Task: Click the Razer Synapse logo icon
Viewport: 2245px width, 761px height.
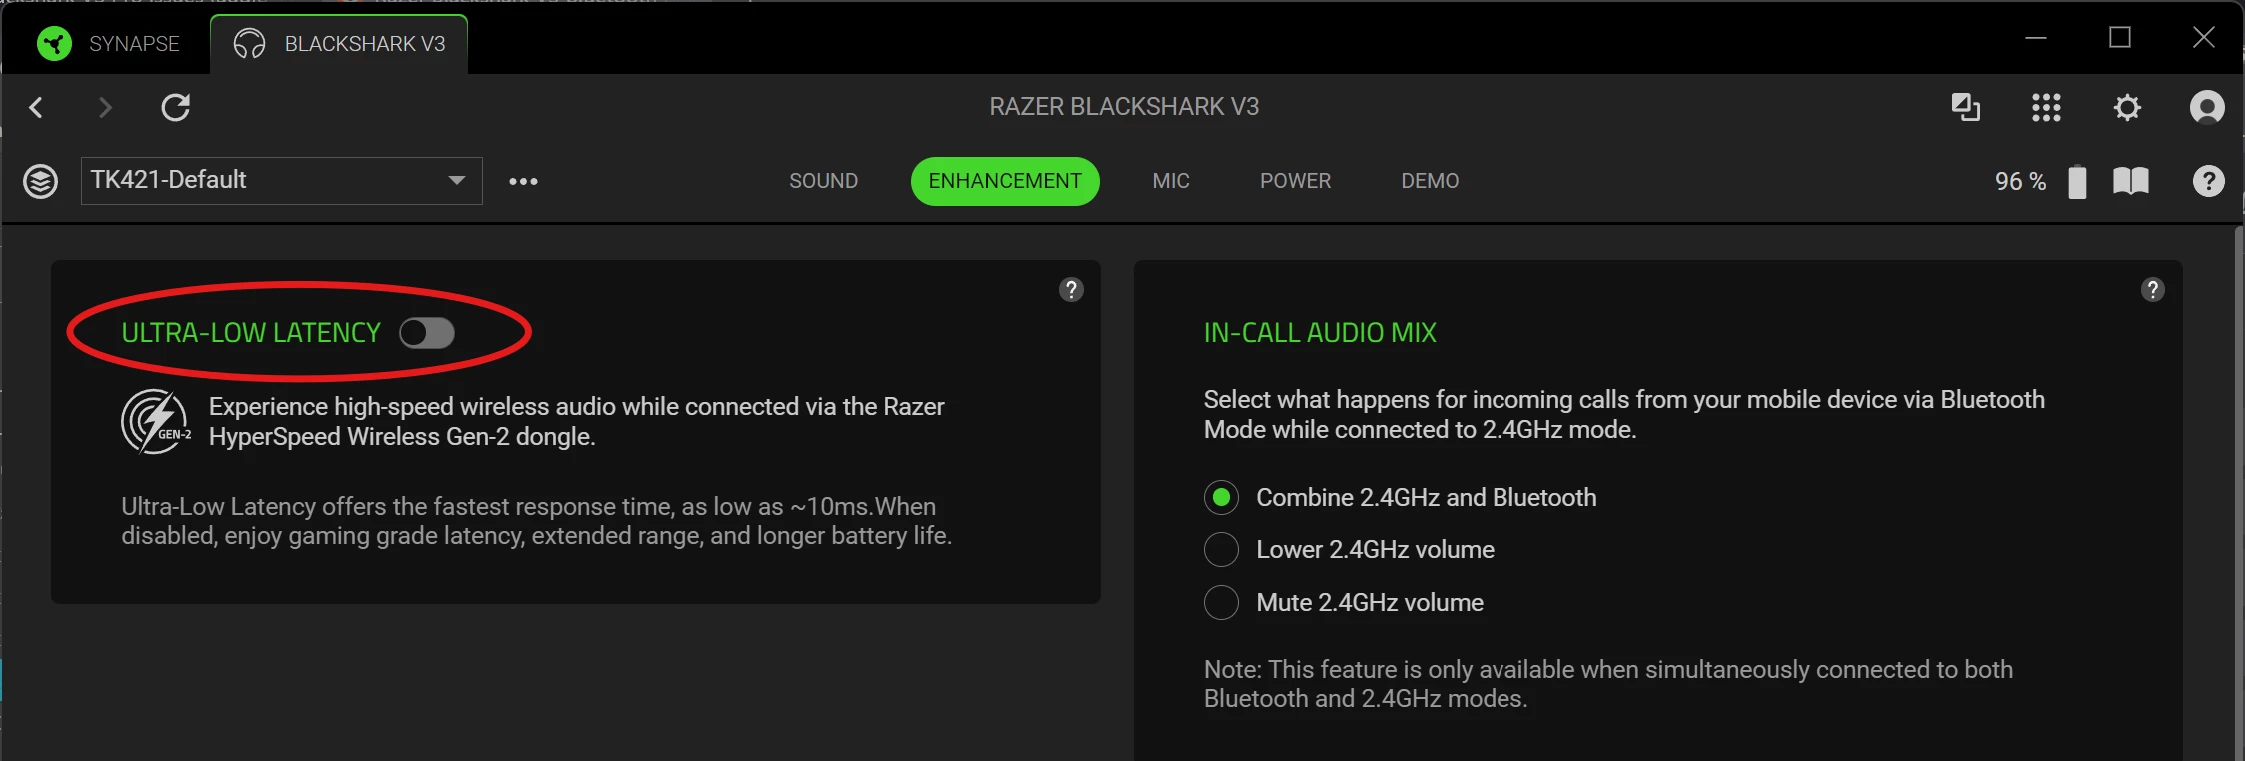Action: [x=54, y=44]
